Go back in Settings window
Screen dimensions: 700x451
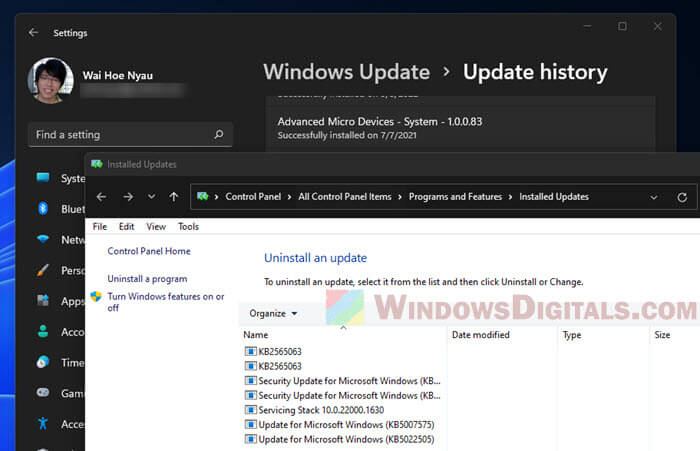33,33
